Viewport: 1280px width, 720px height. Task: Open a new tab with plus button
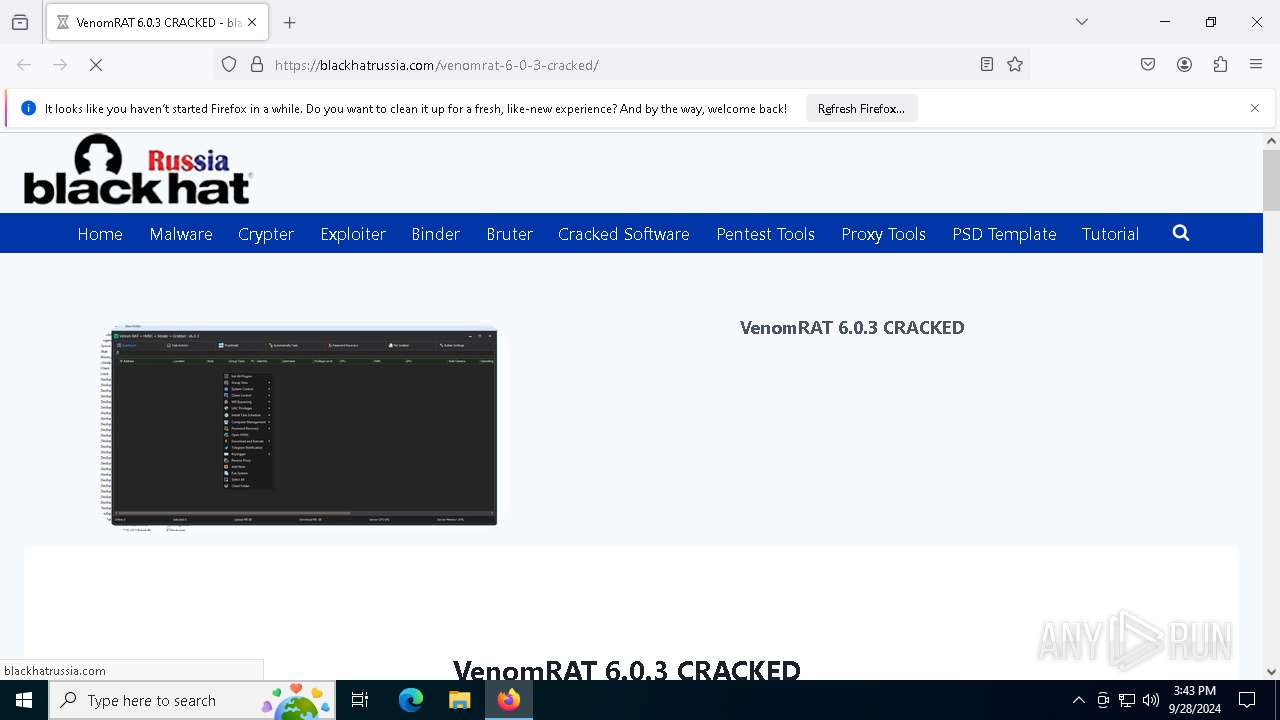pos(290,22)
